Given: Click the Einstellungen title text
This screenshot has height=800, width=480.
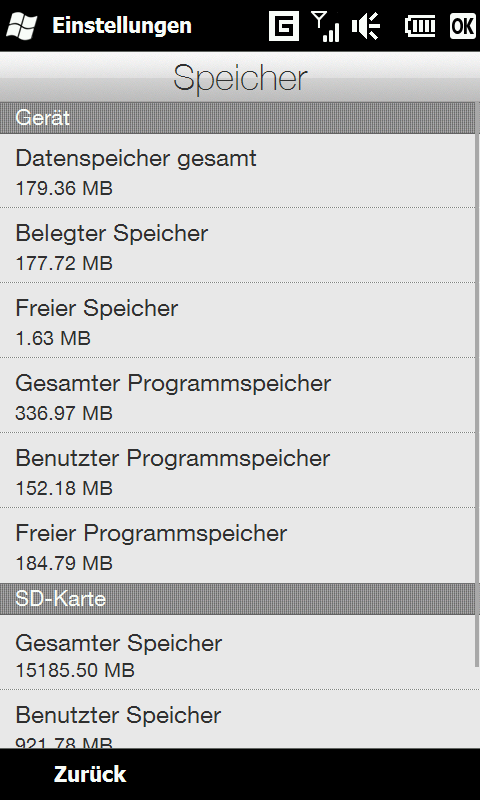Looking at the screenshot, I should click(x=122, y=26).
